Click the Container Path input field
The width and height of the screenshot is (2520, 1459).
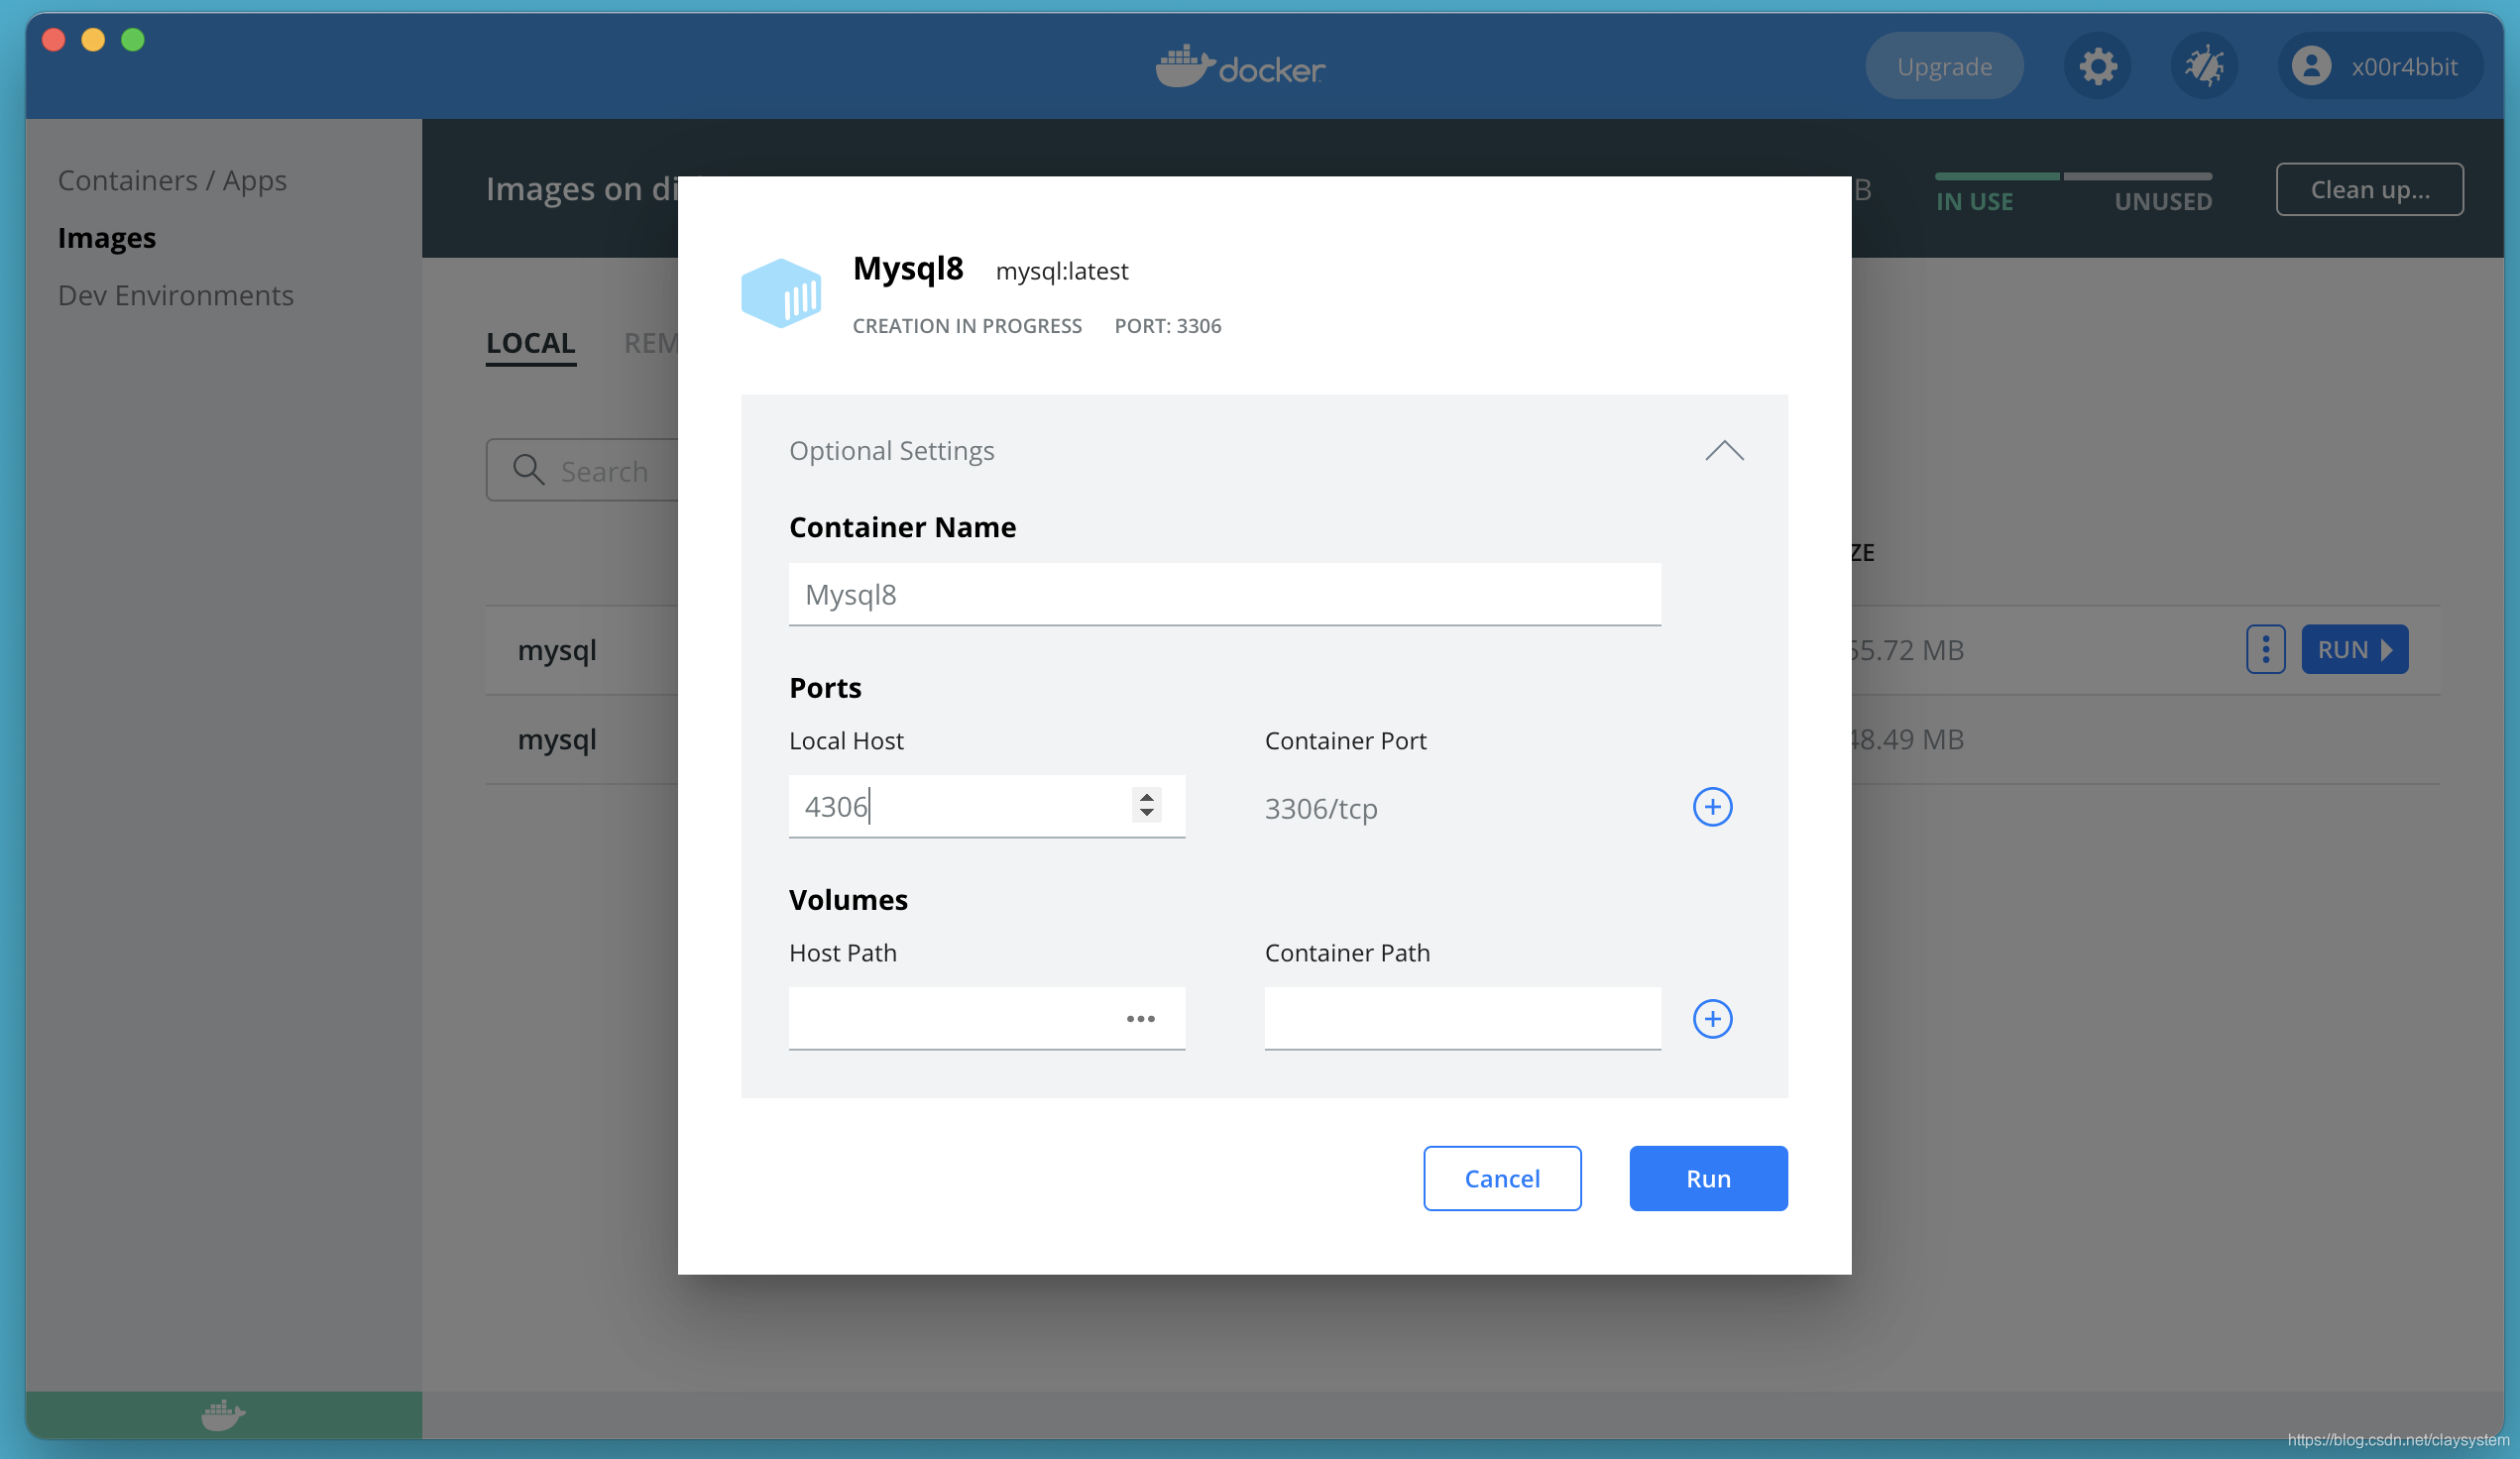coord(1462,1019)
